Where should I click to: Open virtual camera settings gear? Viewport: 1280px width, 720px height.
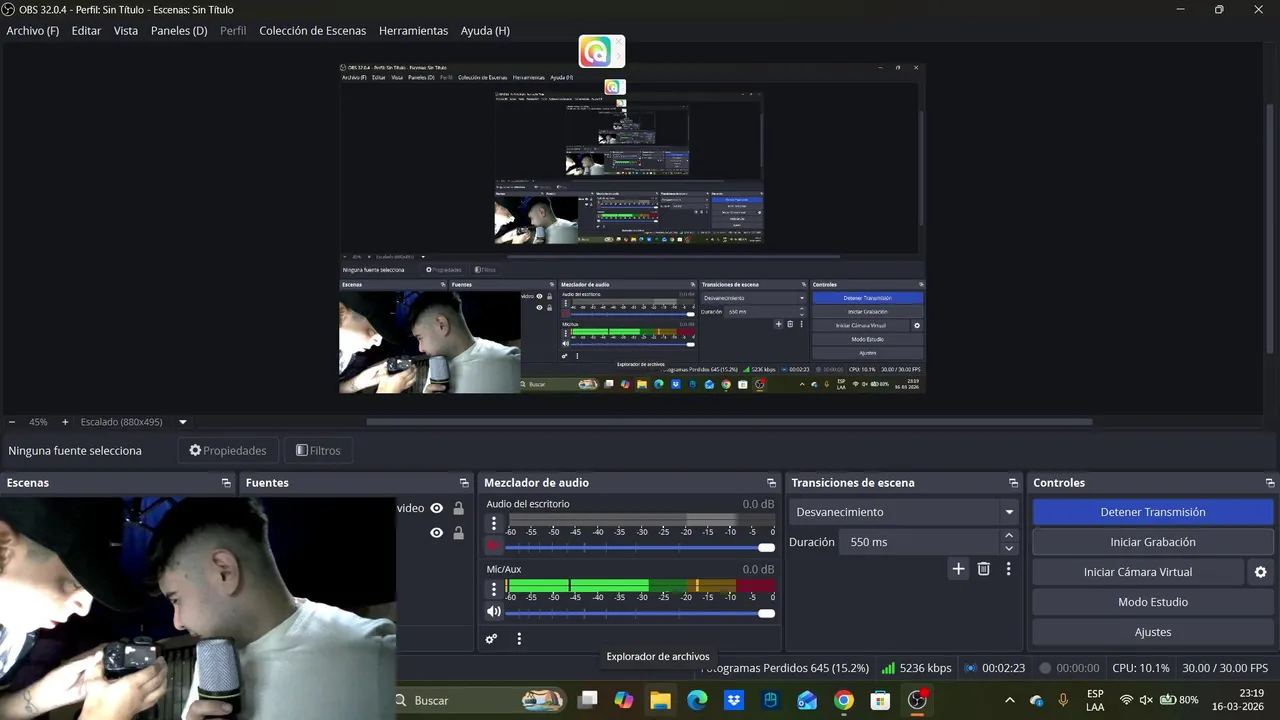pos(1260,572)
